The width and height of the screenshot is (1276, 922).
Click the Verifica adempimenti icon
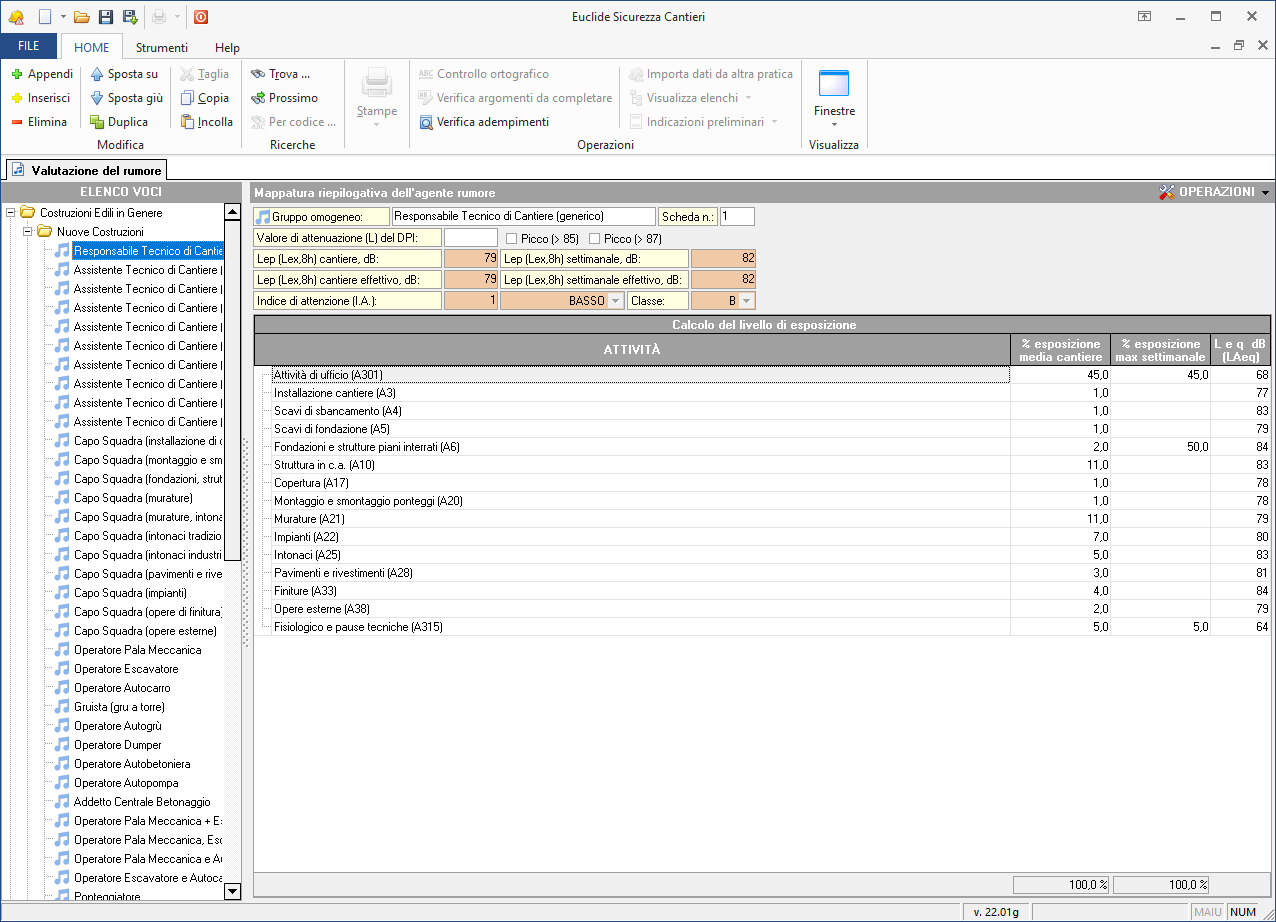tap(426, 122)
